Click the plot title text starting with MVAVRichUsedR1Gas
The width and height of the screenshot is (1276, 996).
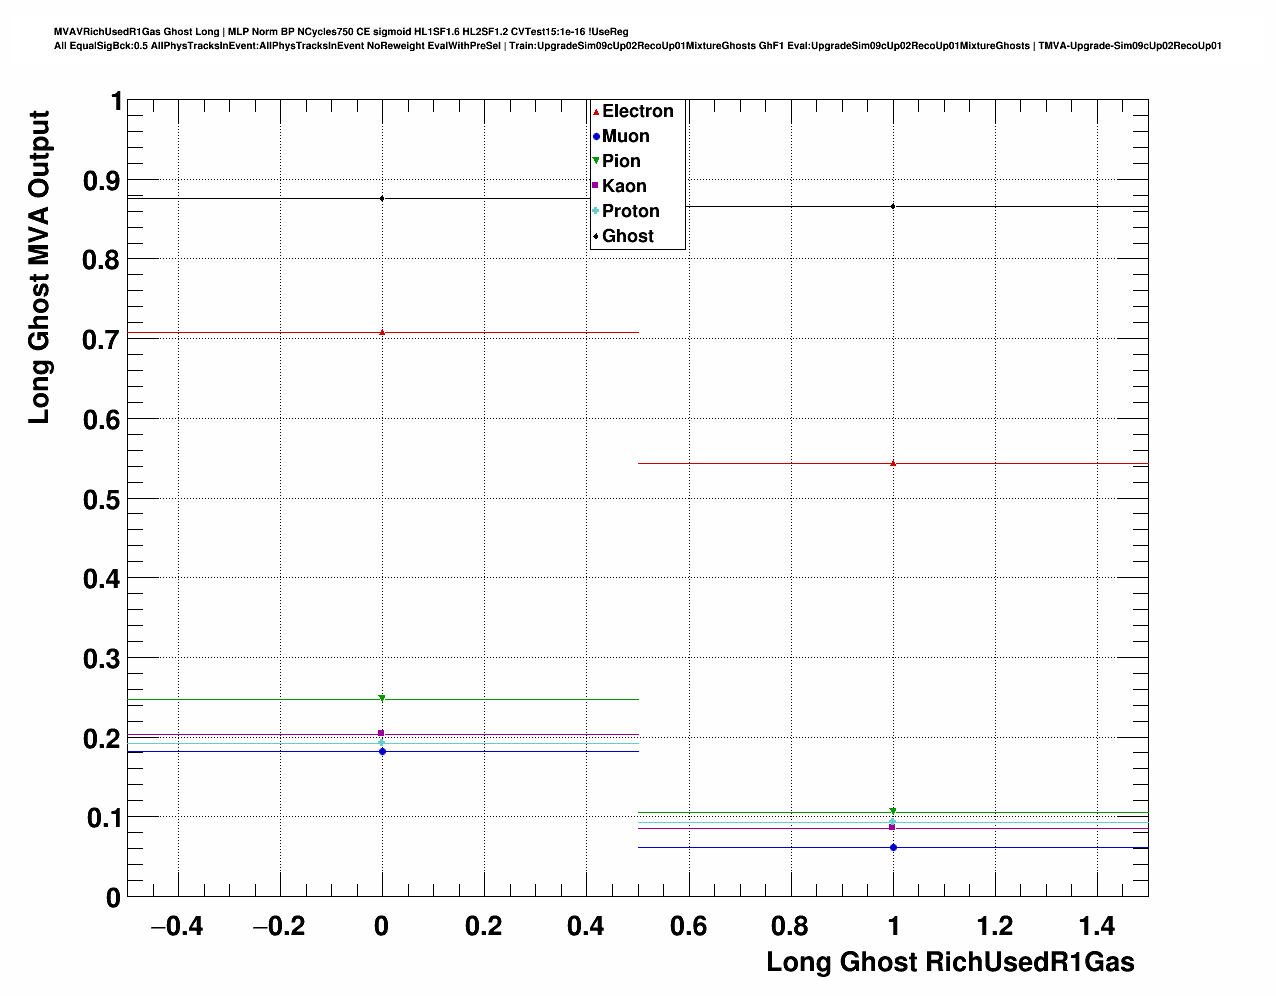tap(341, 32)
